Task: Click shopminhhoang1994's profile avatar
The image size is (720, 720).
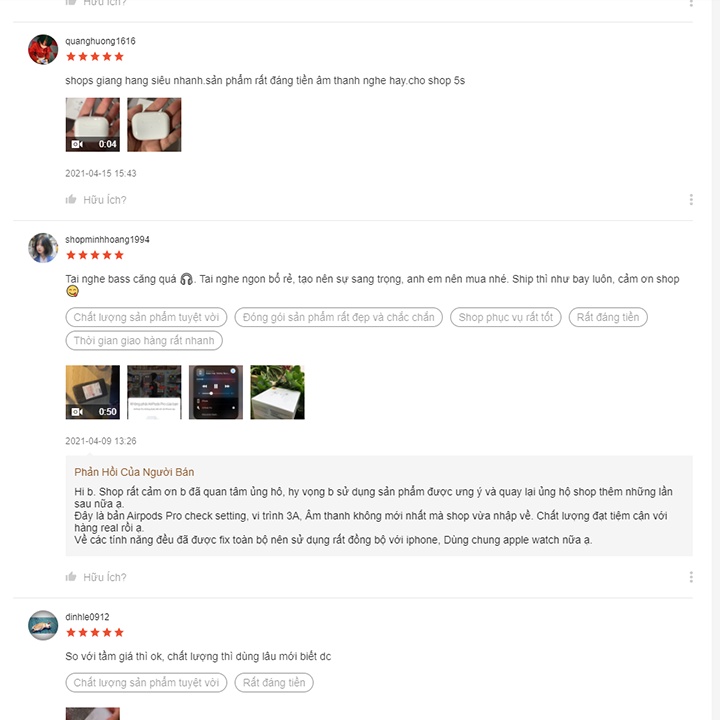Action: tap(43, 248)
